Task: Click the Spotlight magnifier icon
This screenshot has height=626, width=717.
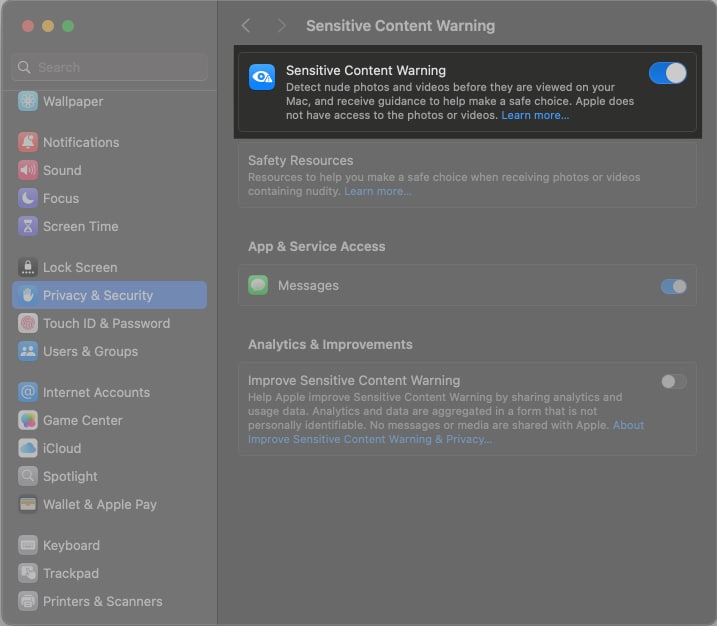Action: [28, 476]
